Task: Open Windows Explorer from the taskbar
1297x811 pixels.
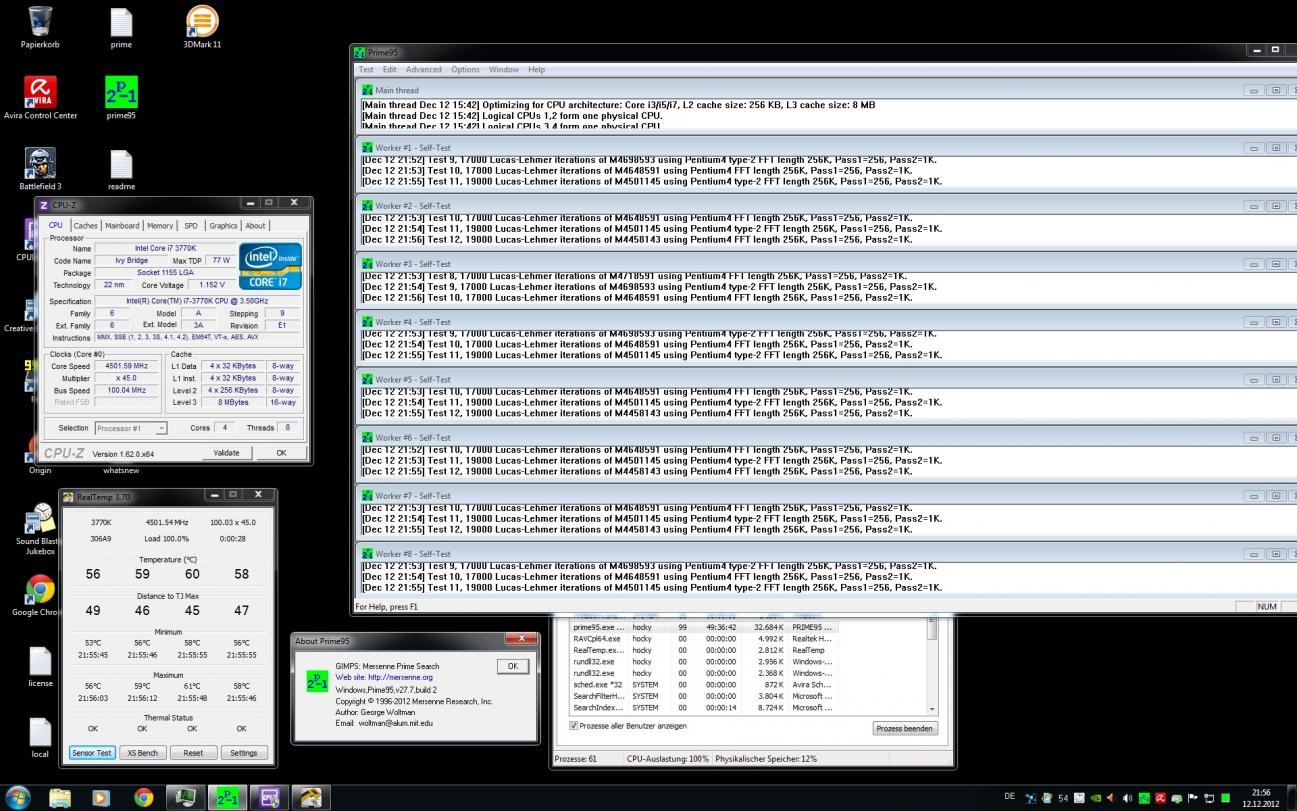Action: point(60,797)
